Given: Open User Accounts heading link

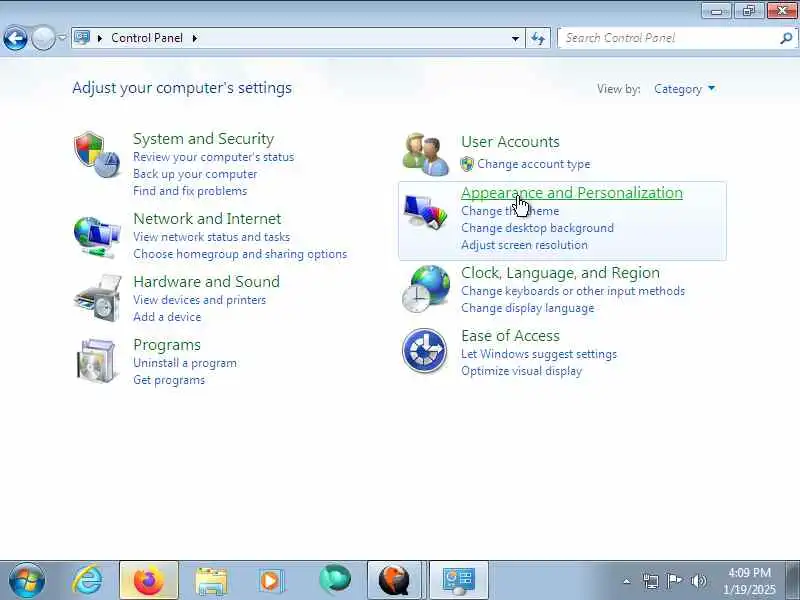Looking at the screenshot, I should point(510,142).
